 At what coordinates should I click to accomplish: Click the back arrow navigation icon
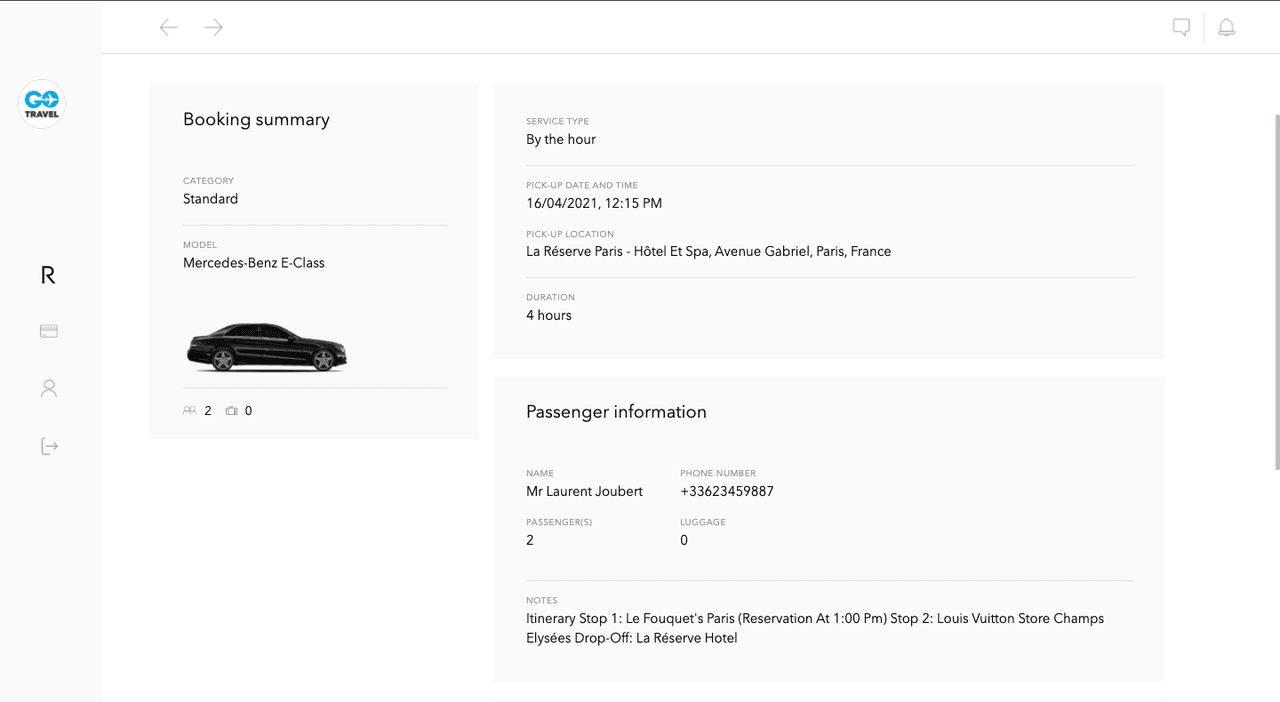coord(169,27)
